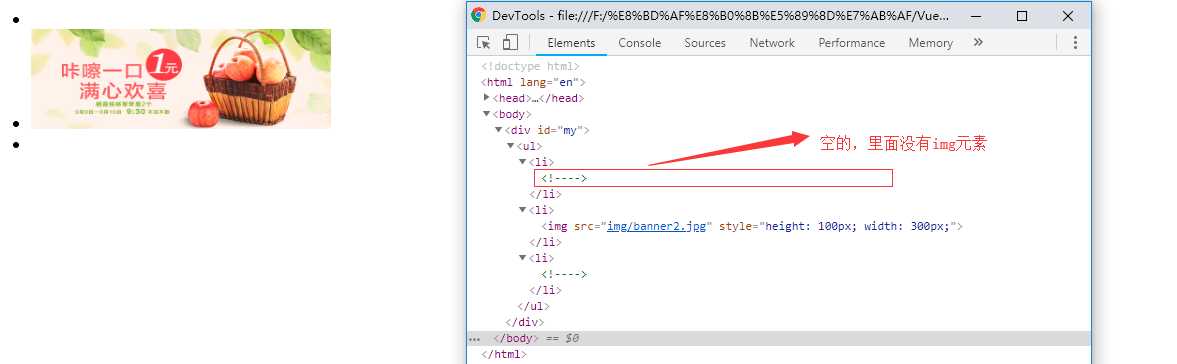Select the doctype html line
The height and width of the screenshot is (364, 1177).
[530, 66]
